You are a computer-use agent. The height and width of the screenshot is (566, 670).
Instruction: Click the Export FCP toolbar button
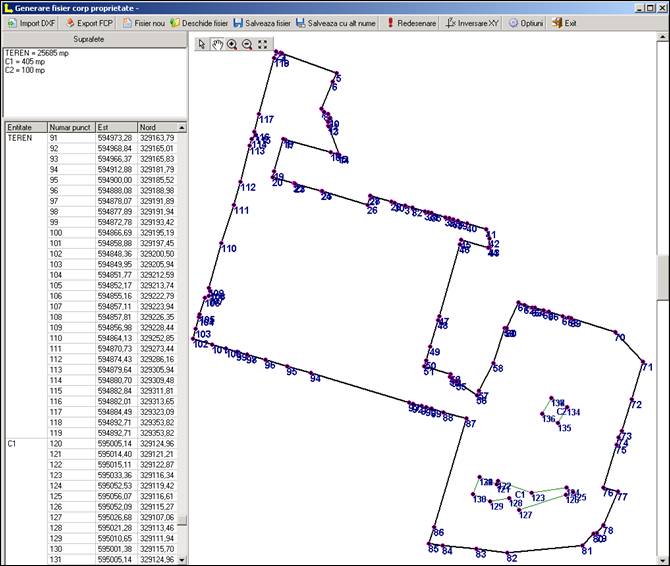point(89,23)
